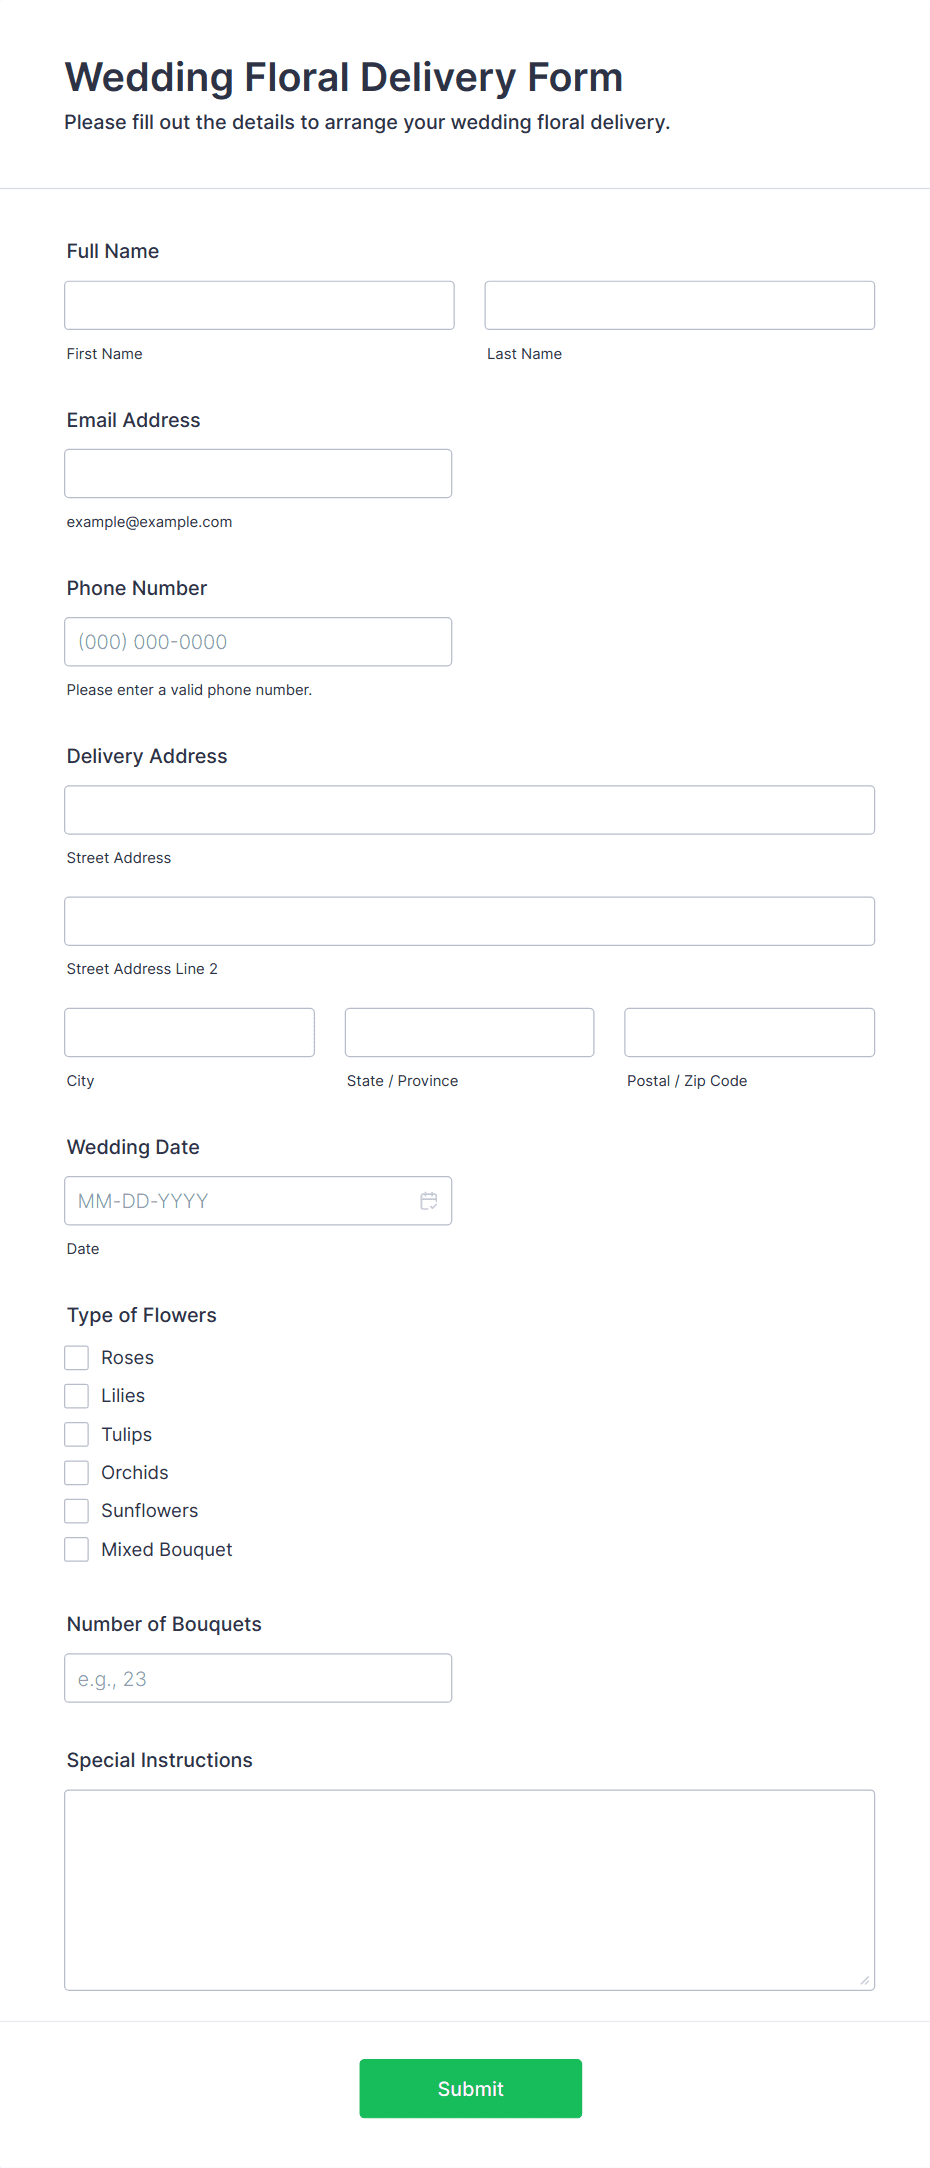
Task: Click into the City input box
Action: click(189, 1032)
